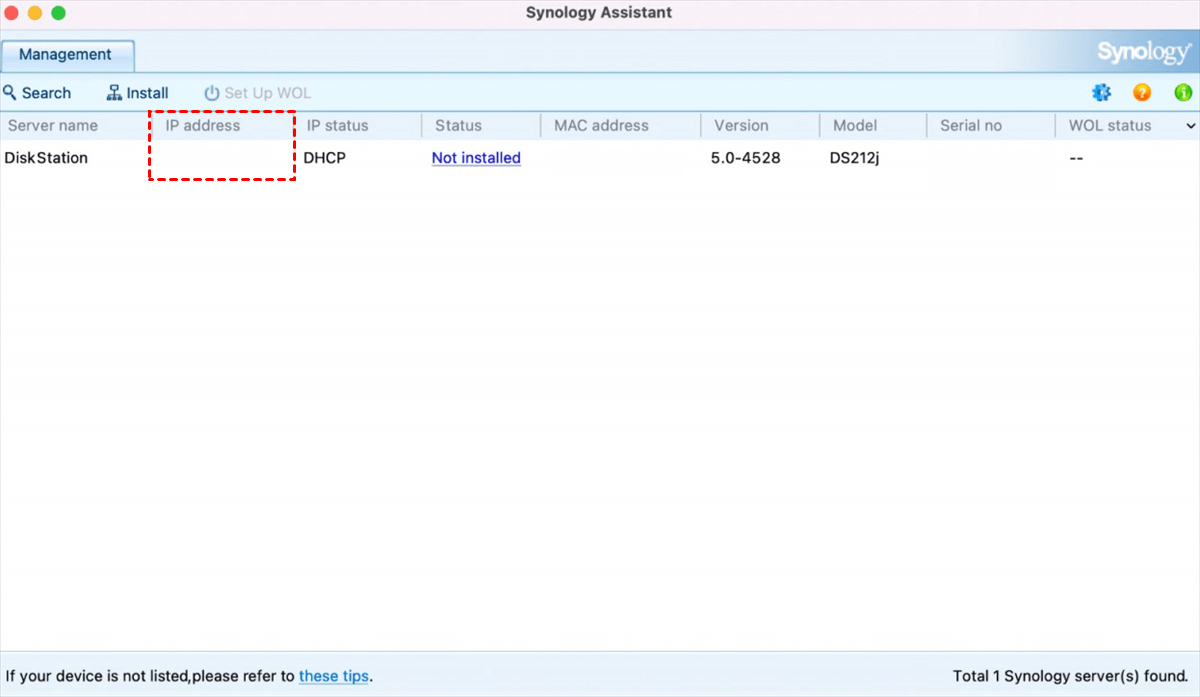The image size is (1200, 697).
Task: Sort by IP status column header
Action: pos(337,126)
